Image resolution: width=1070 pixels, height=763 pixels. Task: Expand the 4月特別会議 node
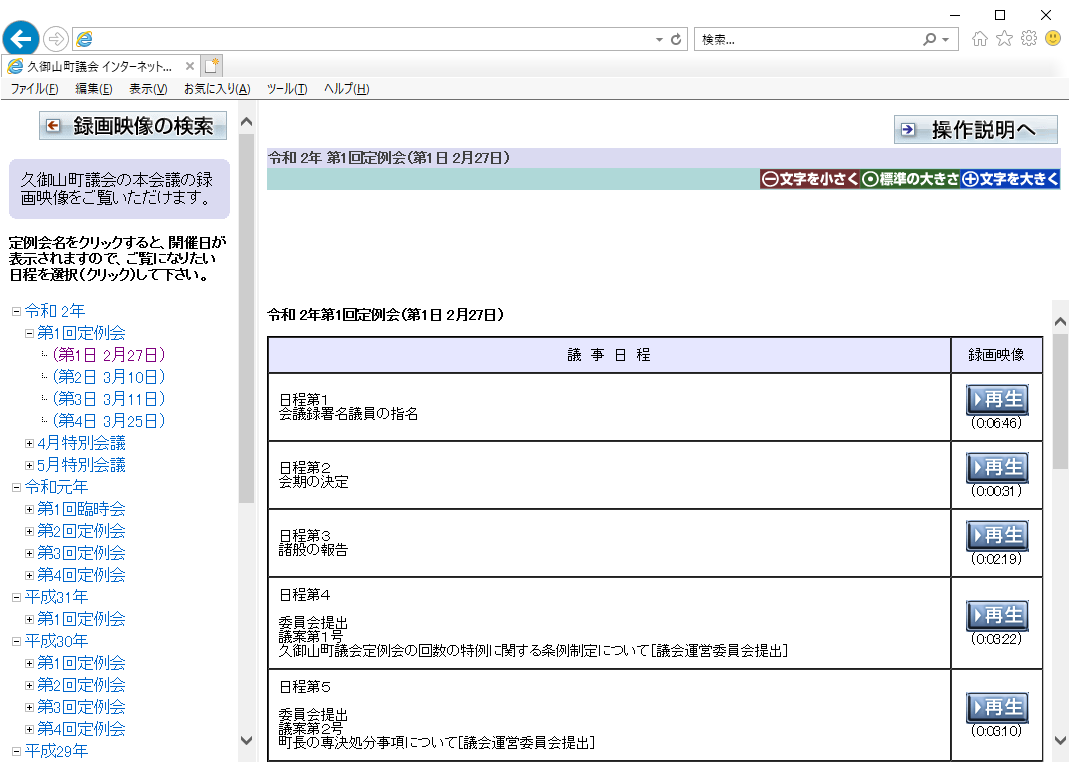point(29,444)
